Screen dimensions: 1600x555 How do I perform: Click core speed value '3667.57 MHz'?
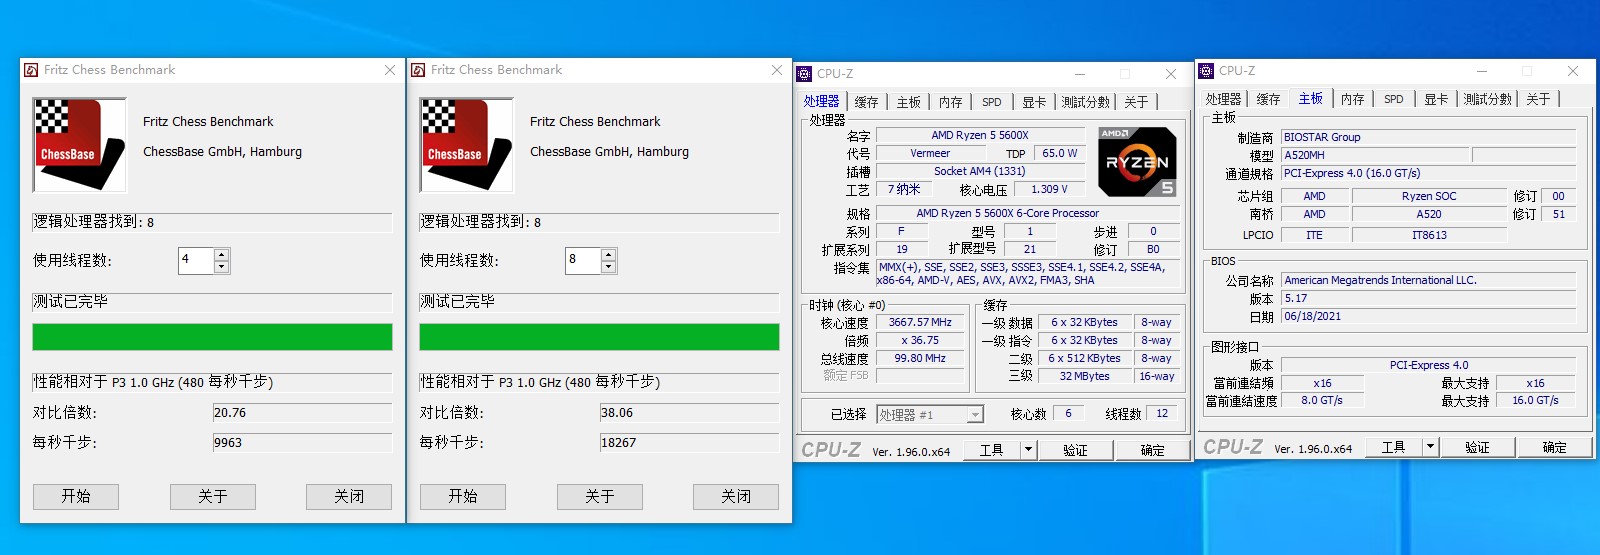coord(920,322)
